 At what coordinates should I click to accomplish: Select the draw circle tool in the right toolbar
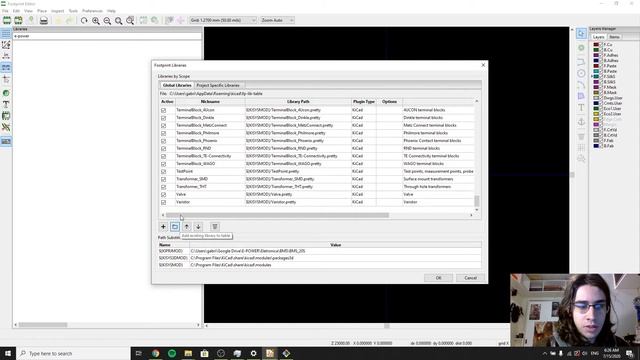coord(581,73)
